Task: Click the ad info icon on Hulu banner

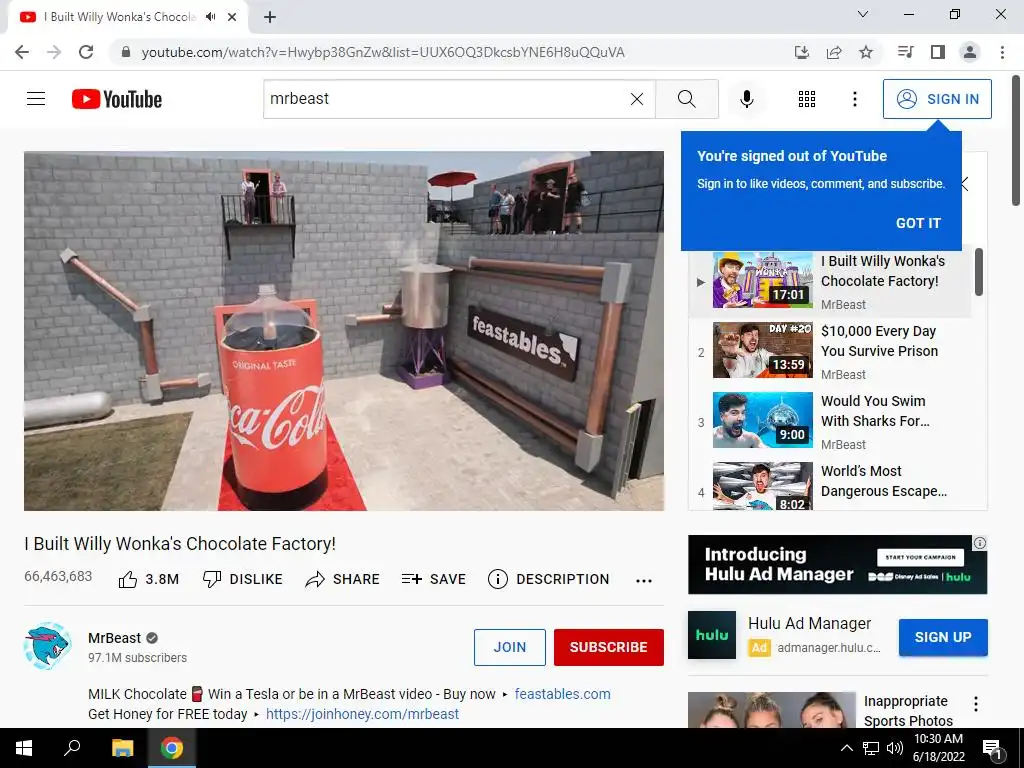Action: coord(980,543)
